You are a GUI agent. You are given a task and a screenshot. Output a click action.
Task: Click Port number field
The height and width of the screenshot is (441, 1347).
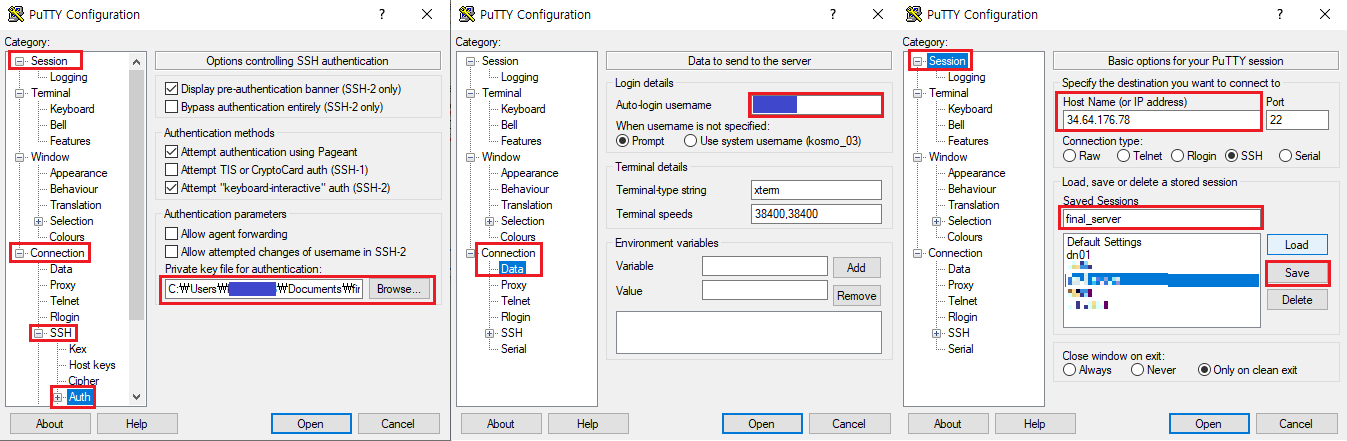tap(1297, 120)
